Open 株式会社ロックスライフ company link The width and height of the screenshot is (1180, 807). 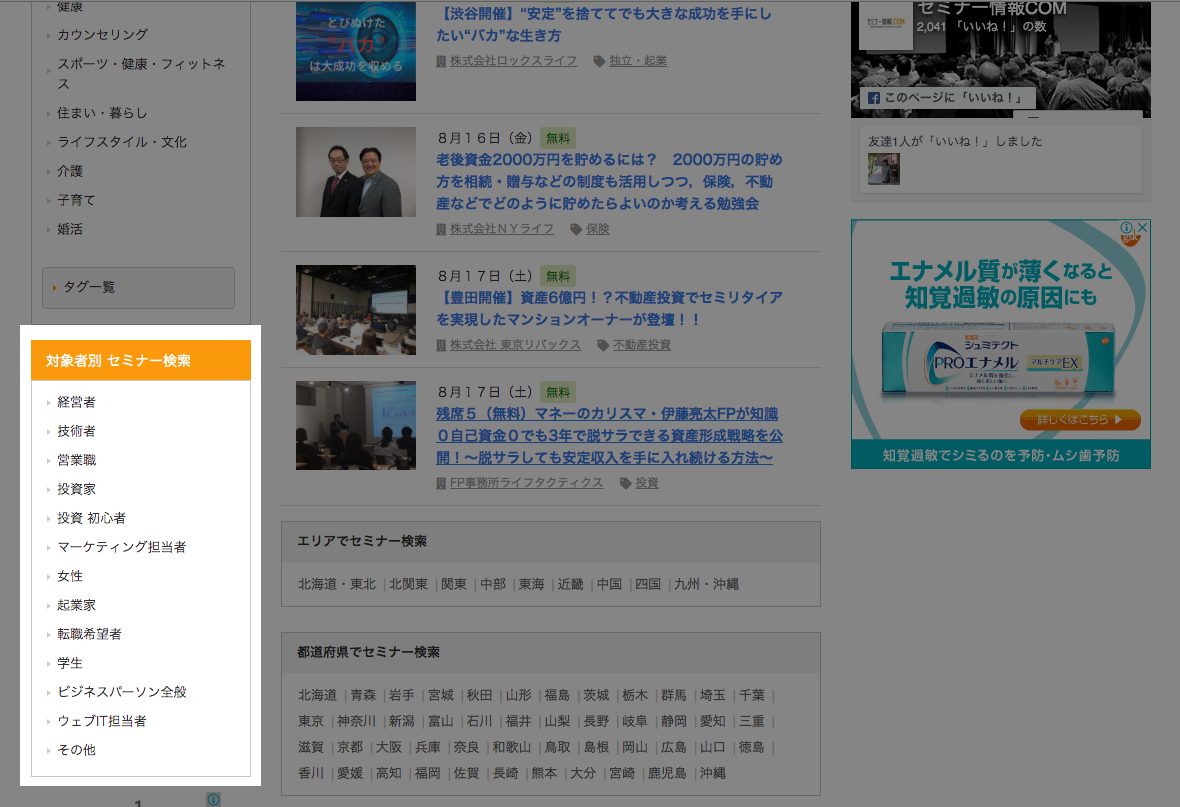click(x=512, y=61)
